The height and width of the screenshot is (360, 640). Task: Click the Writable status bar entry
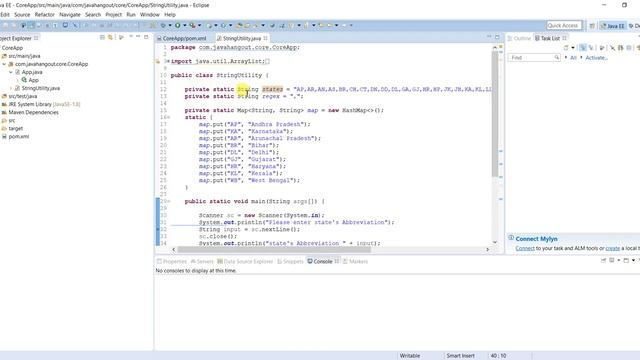[410, 356]
